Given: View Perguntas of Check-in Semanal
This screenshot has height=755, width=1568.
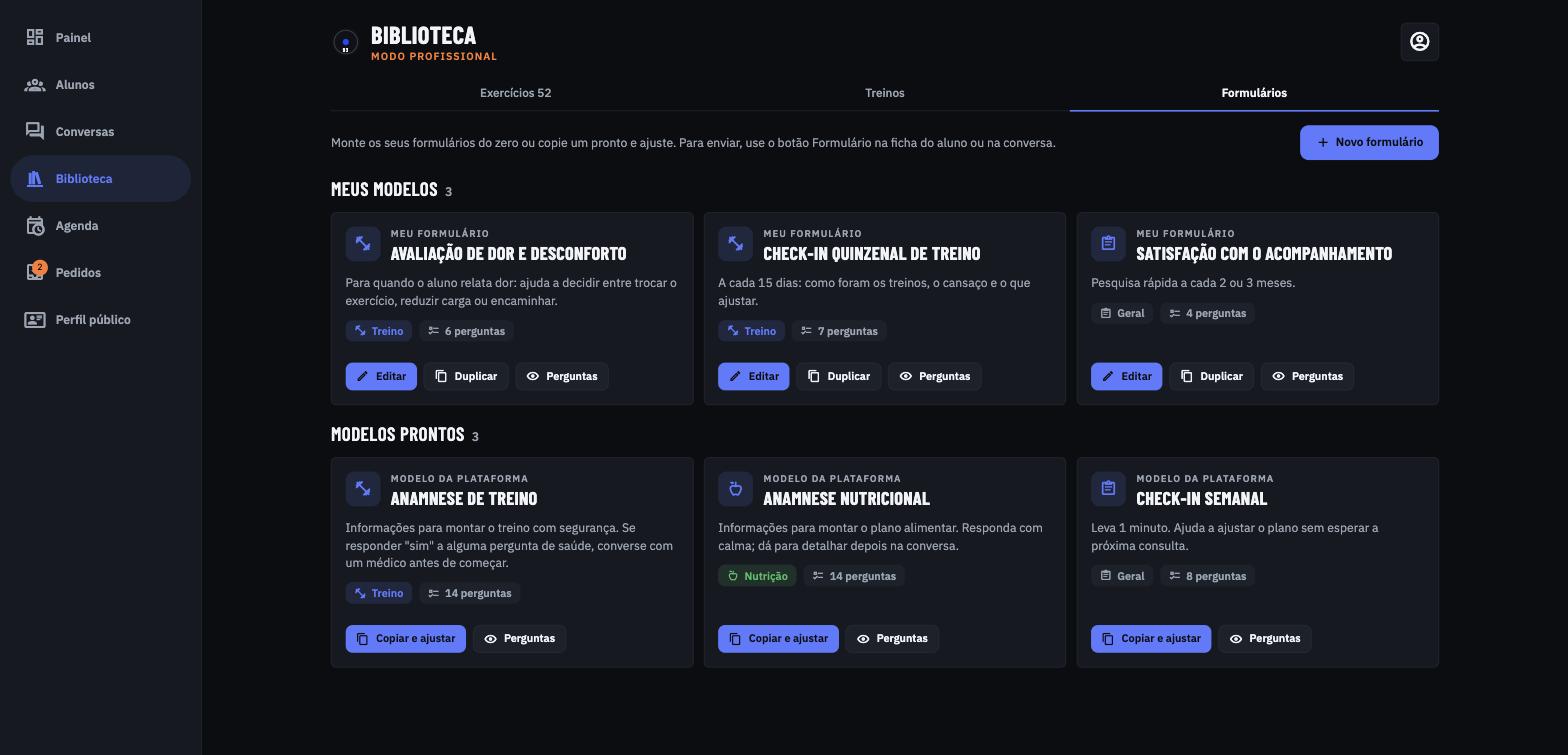Looking at the screenshot, I should [x=1265, y=639].
